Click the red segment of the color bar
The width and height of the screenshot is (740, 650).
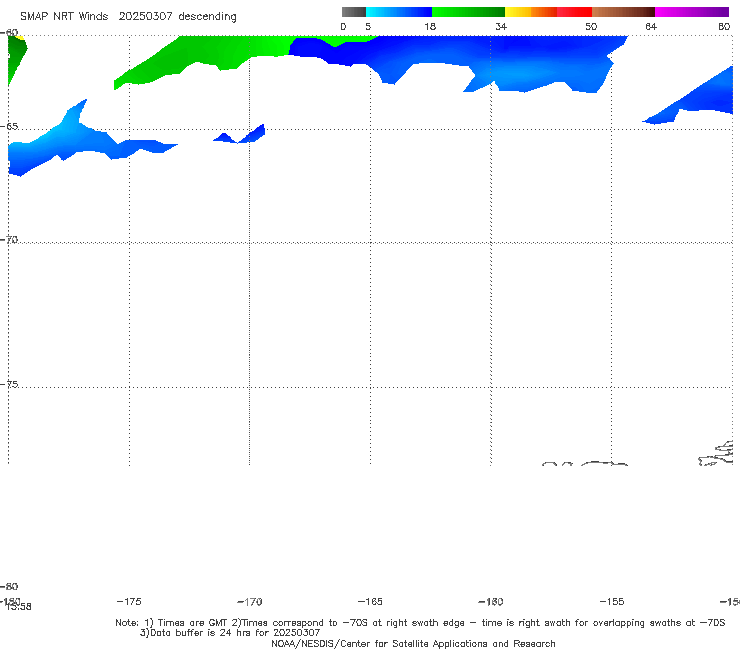coord(574,12)
